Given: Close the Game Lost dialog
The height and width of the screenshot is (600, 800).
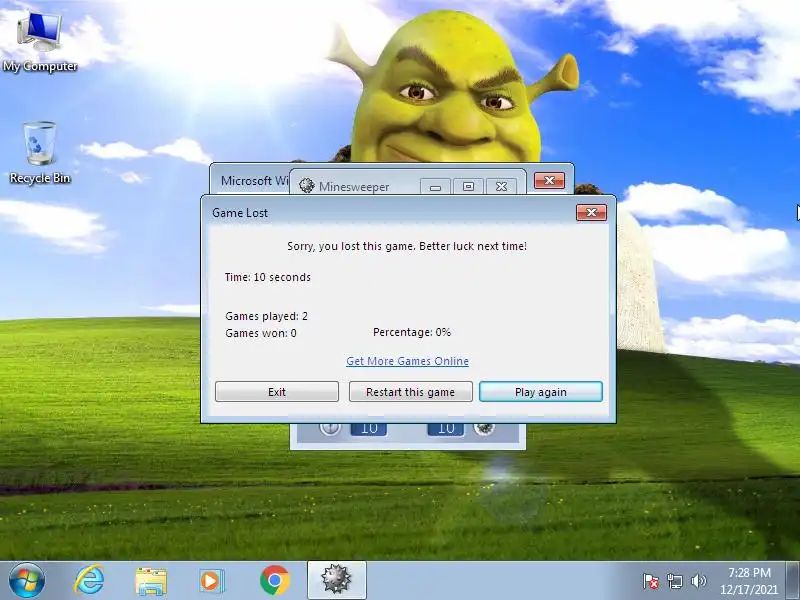Looking at the screenshot, I should pos(591,213).
